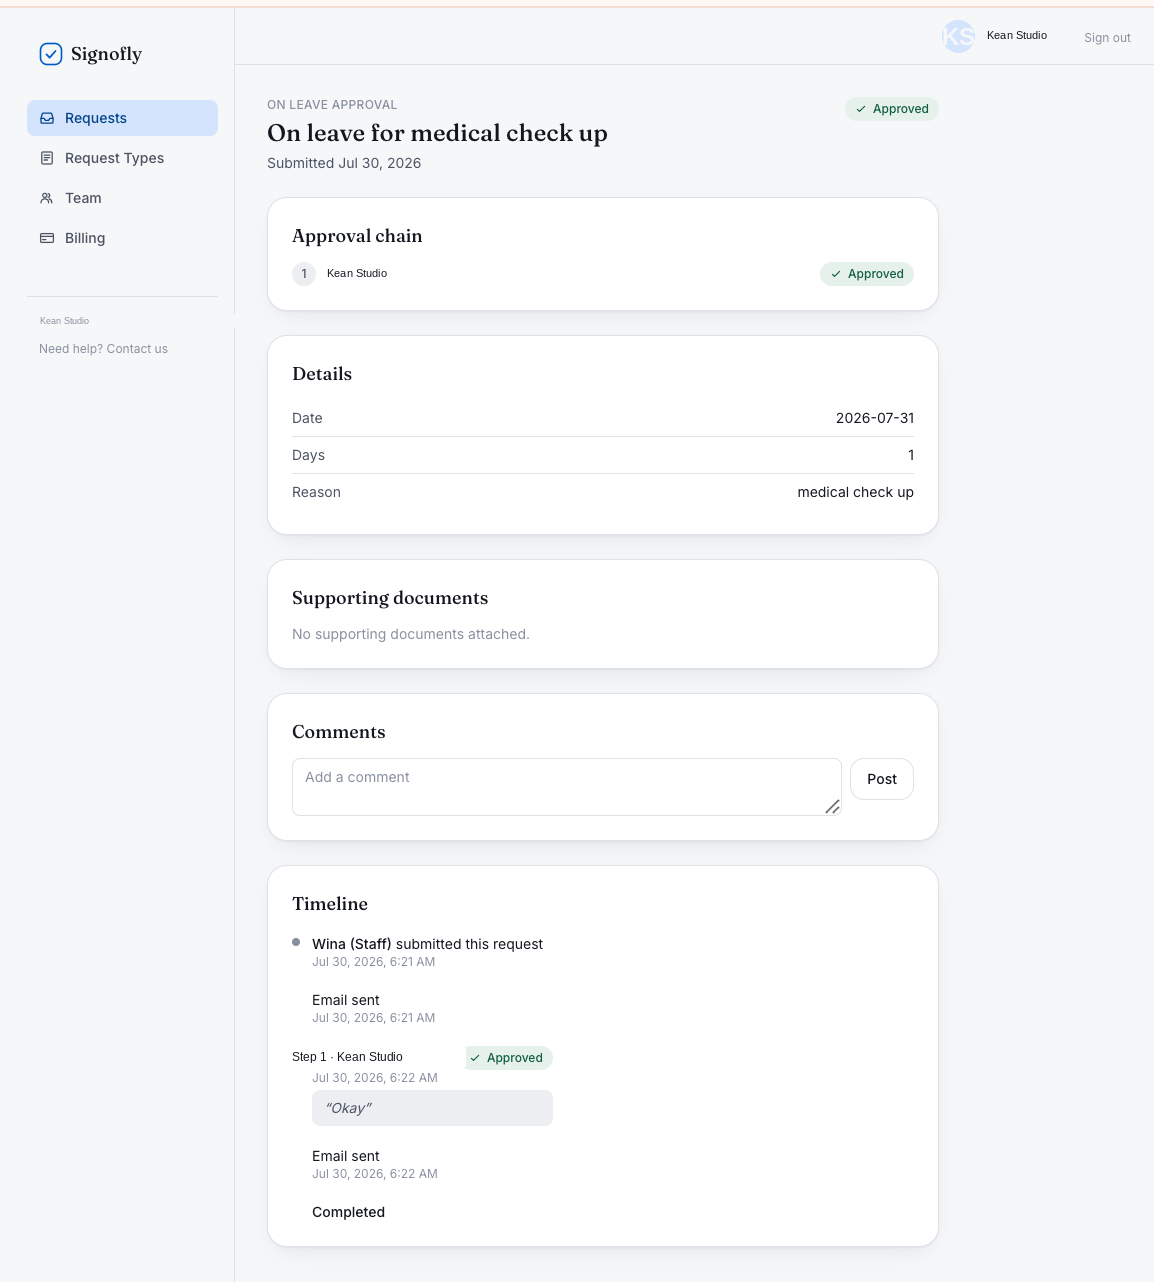This screenshot has width=1154, height=1282.
Task: Click Kean Studio name in header
Action: (x=1017, y=35)
